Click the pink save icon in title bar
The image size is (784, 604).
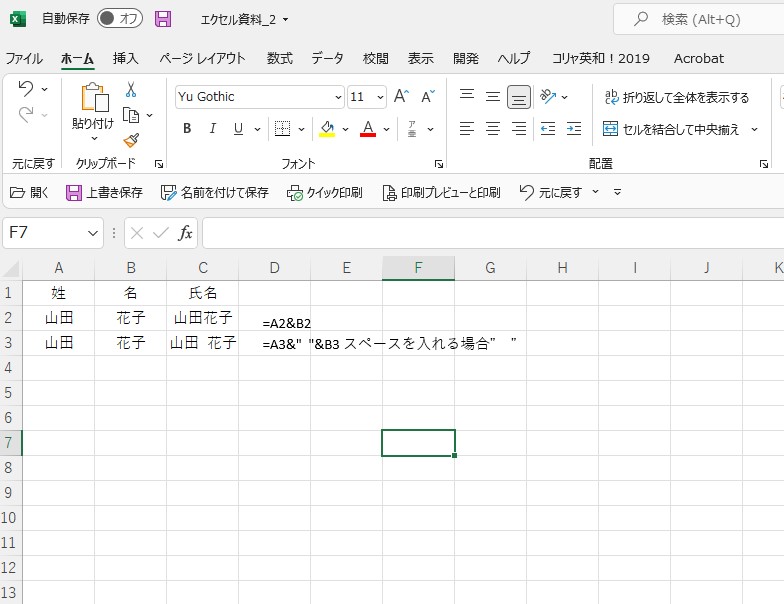tap(163, 19)
